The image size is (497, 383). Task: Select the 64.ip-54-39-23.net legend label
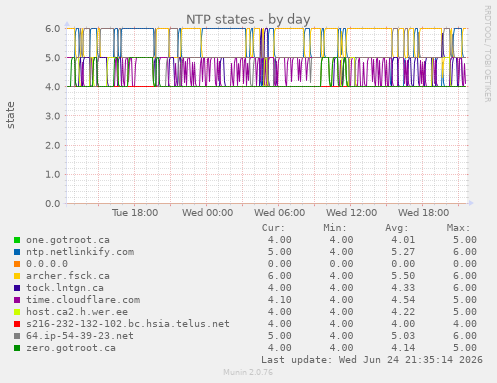tap(80, 336)
